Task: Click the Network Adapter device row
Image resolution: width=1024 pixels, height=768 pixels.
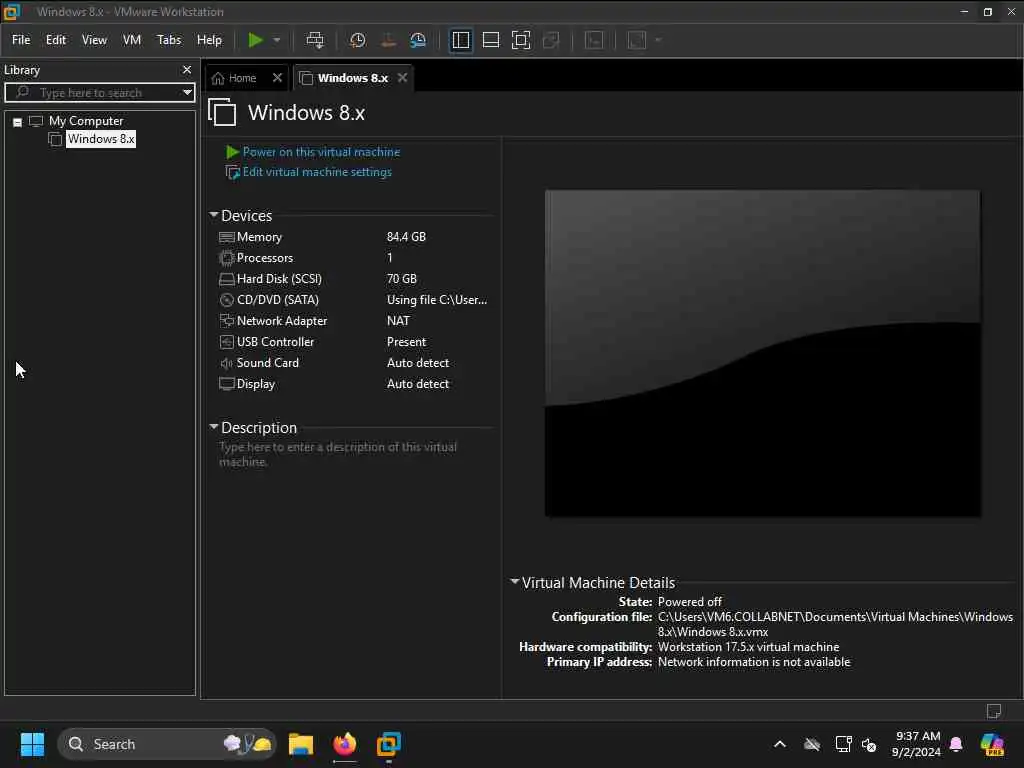Action: (x=353, y=320)
